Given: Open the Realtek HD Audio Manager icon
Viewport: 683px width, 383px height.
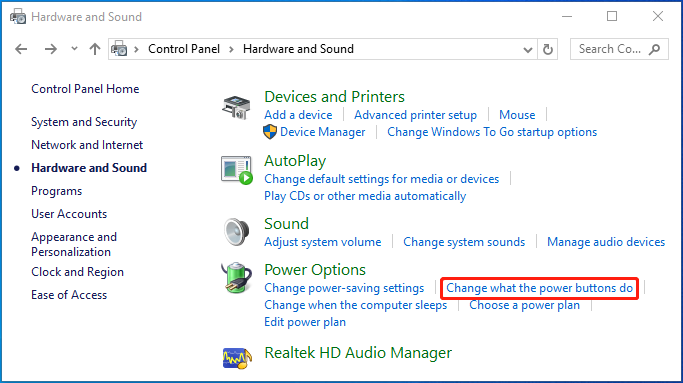Looking at the screenshot, I should (237, 358).
